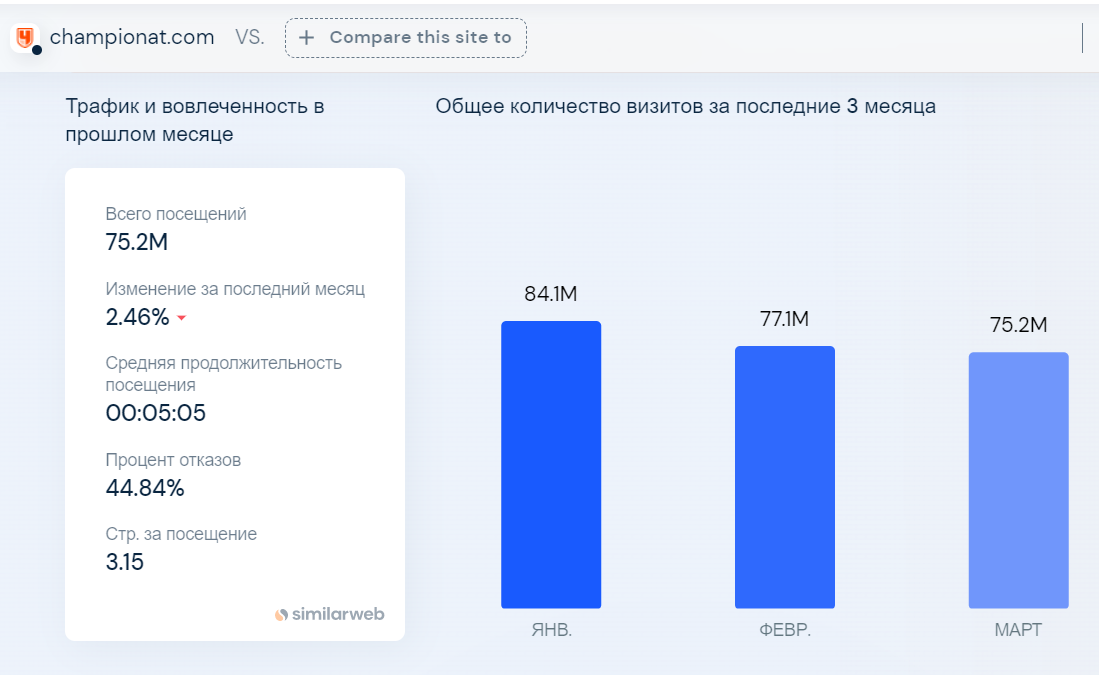
Task: Select the January 84.1M bar
Action: tap(551, 464)
